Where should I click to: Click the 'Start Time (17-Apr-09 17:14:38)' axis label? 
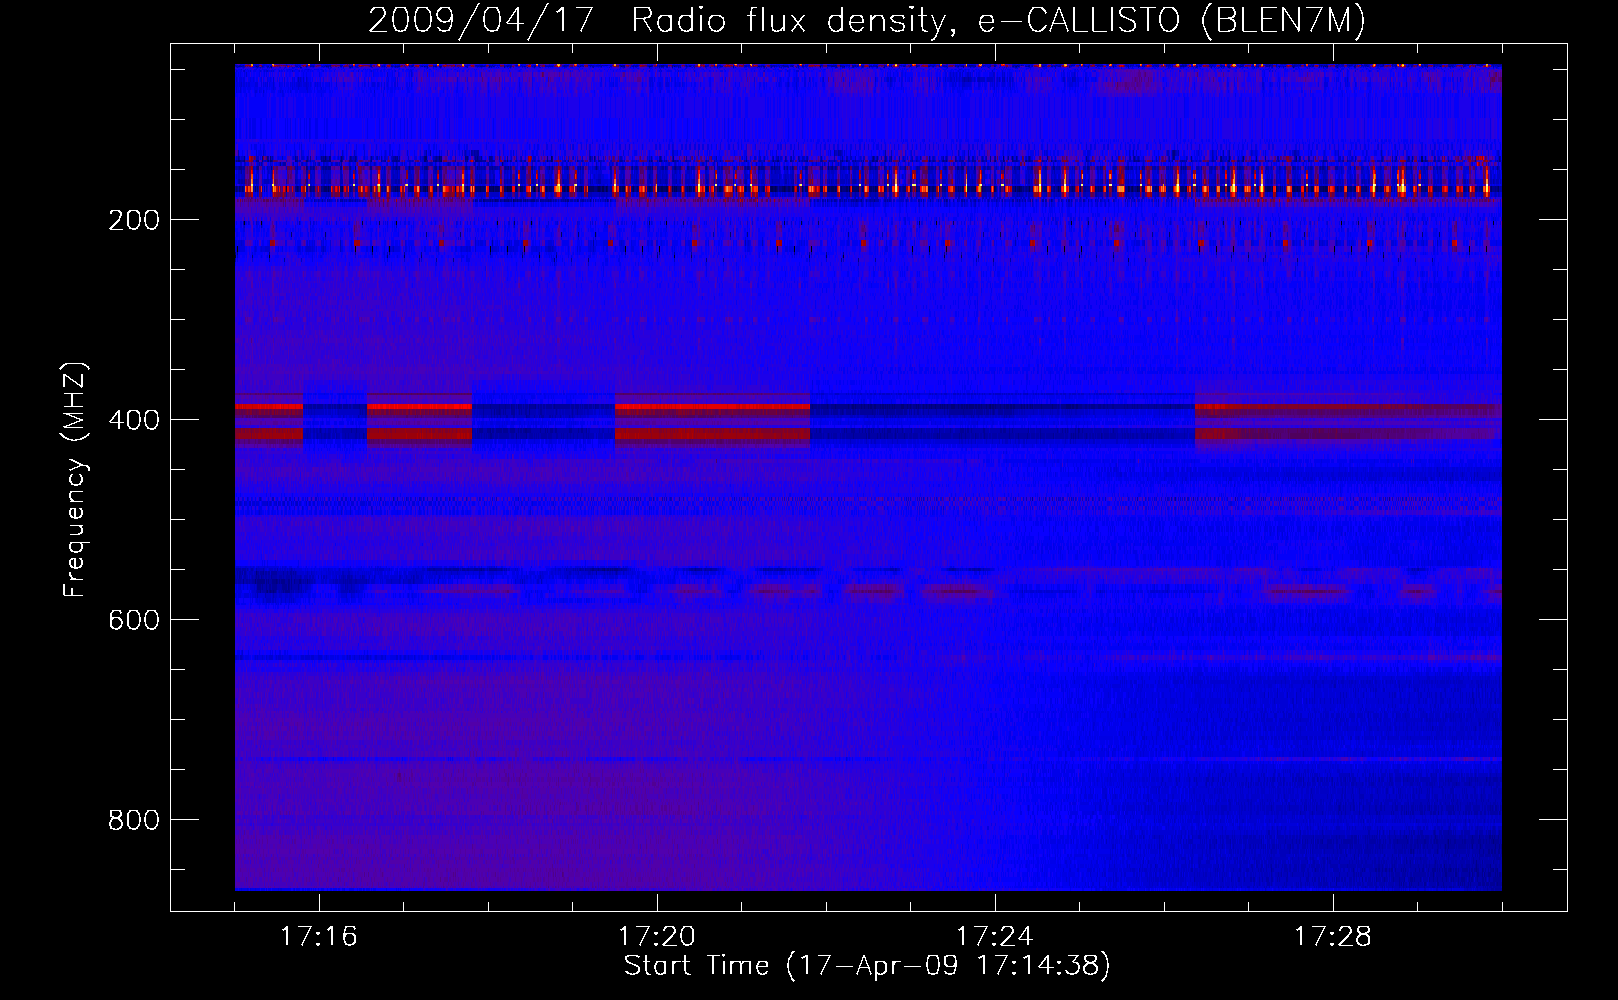click(867, 966)
